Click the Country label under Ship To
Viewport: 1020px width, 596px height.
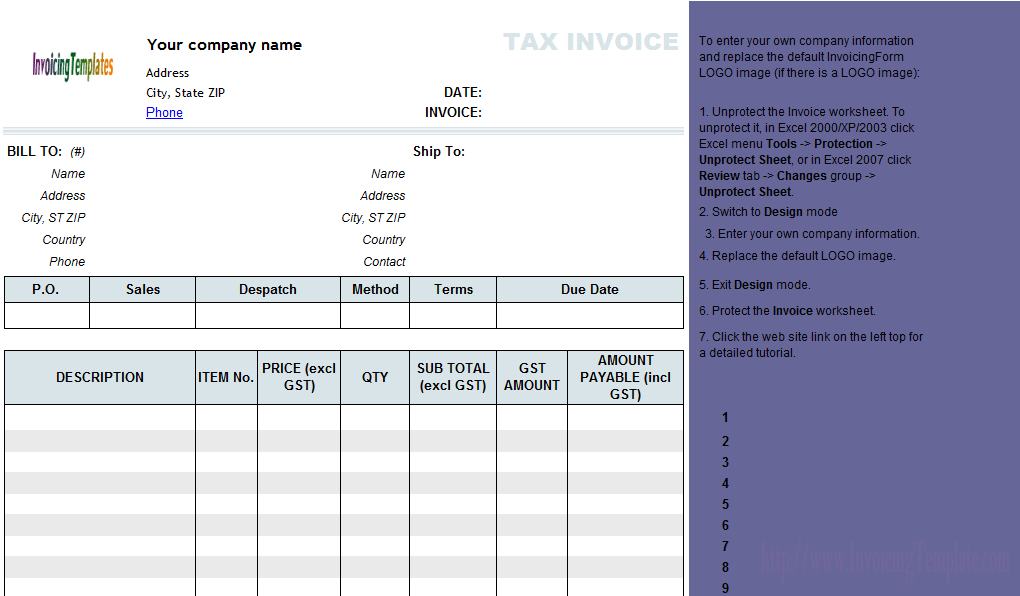click(x=384, y=240)
